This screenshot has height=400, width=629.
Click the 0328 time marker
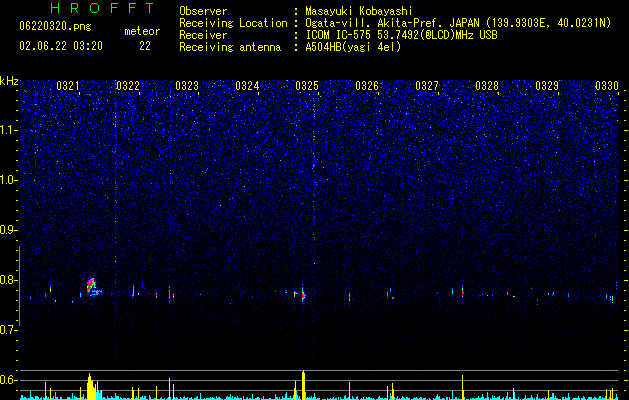coord(487,86)
